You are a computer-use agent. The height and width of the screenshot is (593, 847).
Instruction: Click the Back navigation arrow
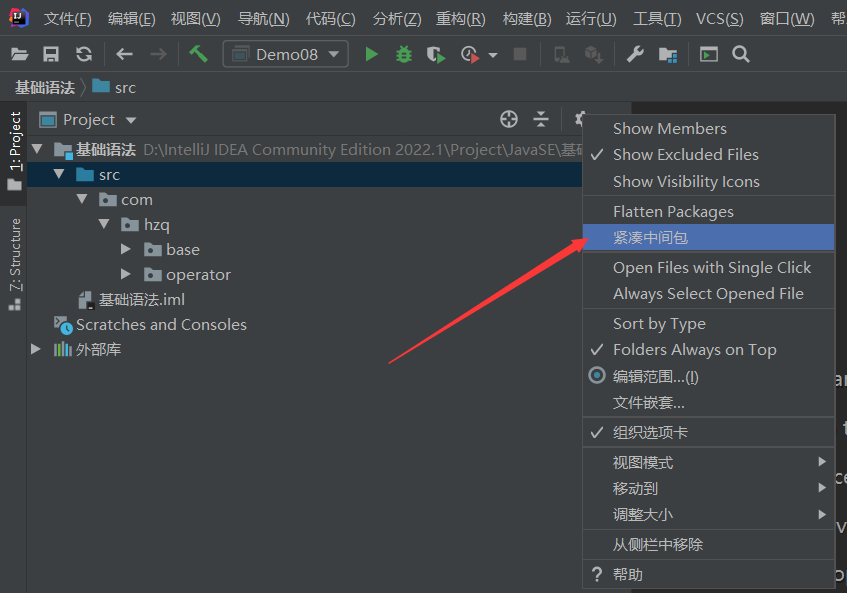[124, 55]
